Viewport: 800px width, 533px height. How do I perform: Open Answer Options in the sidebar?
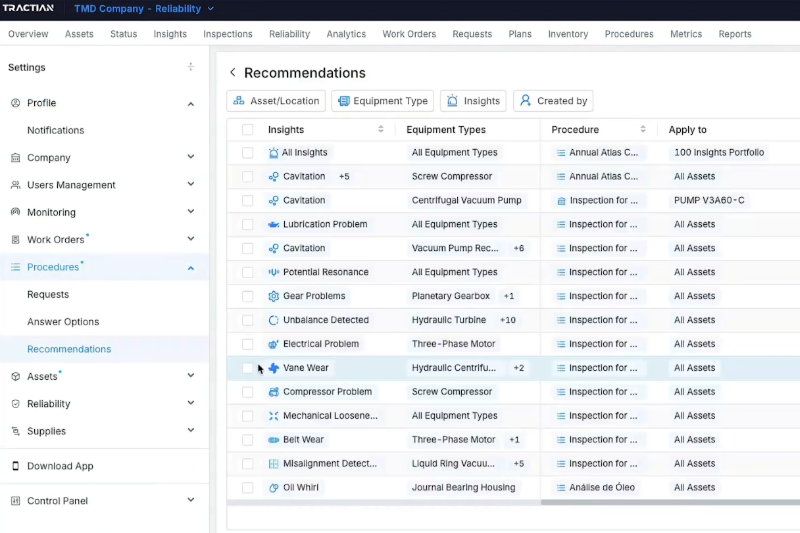point(63,322)
